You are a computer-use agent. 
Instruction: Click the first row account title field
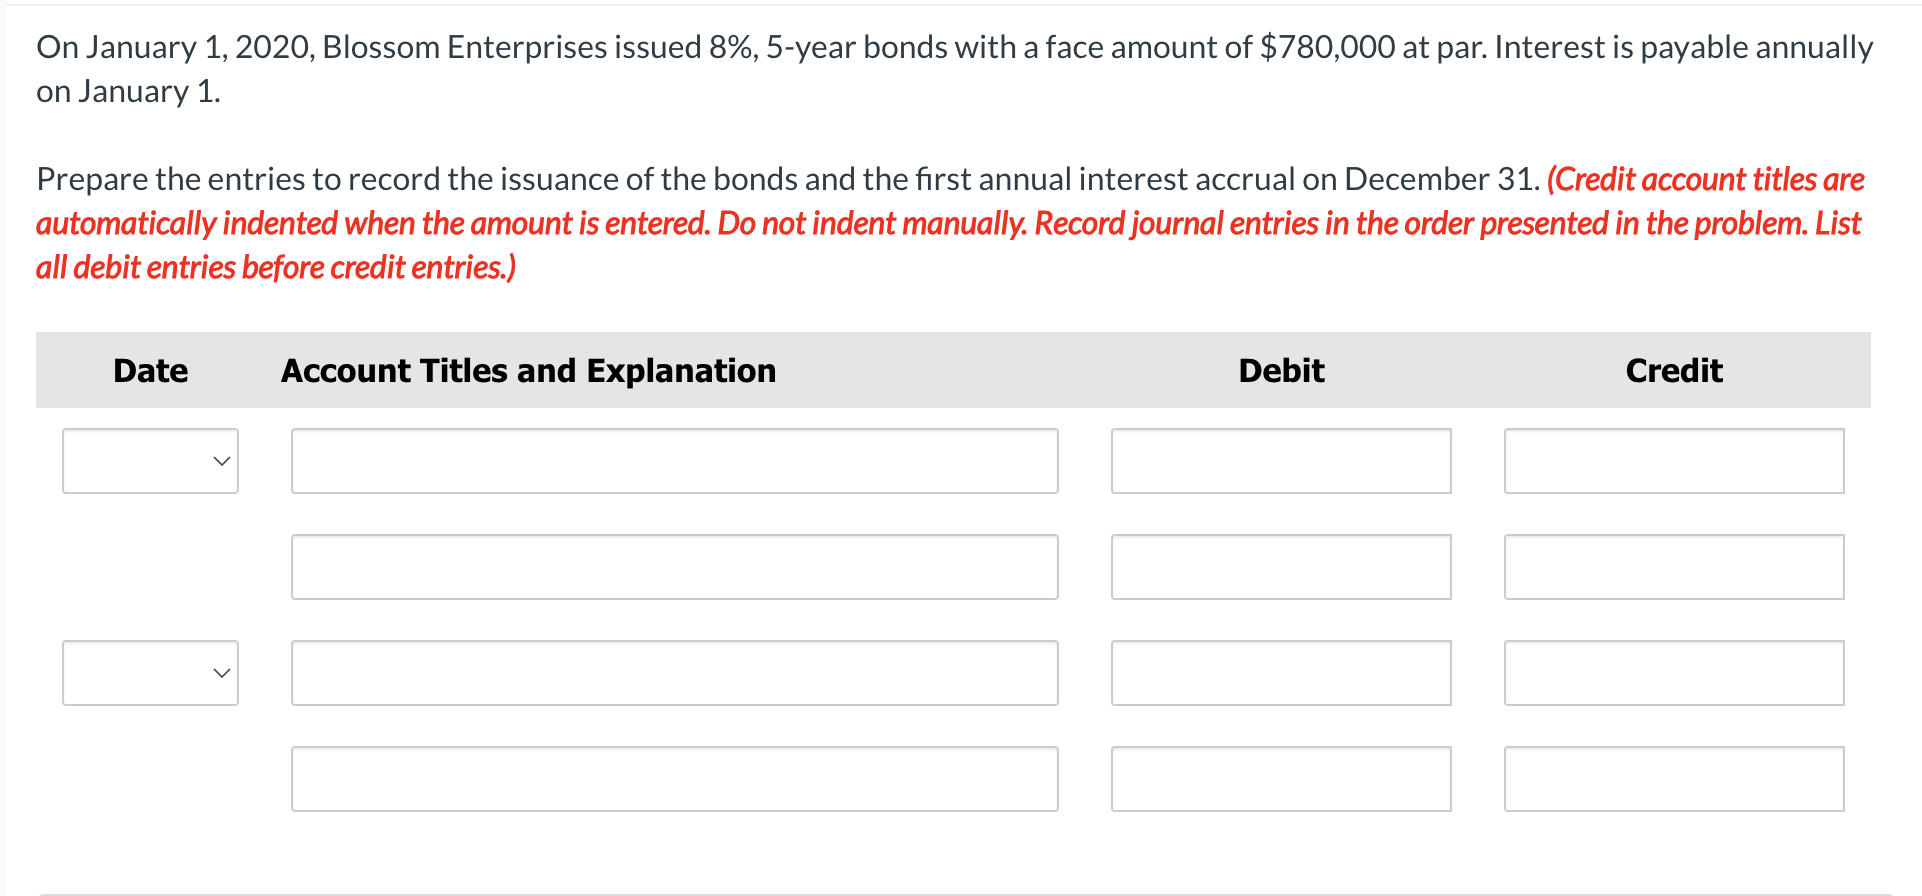674,461
